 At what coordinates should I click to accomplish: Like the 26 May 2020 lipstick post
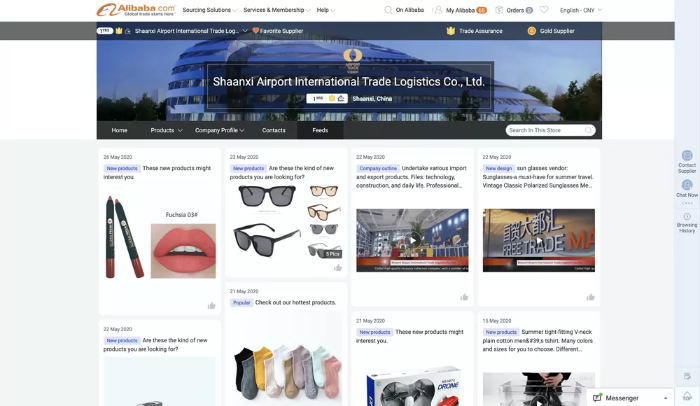[212, 306]
